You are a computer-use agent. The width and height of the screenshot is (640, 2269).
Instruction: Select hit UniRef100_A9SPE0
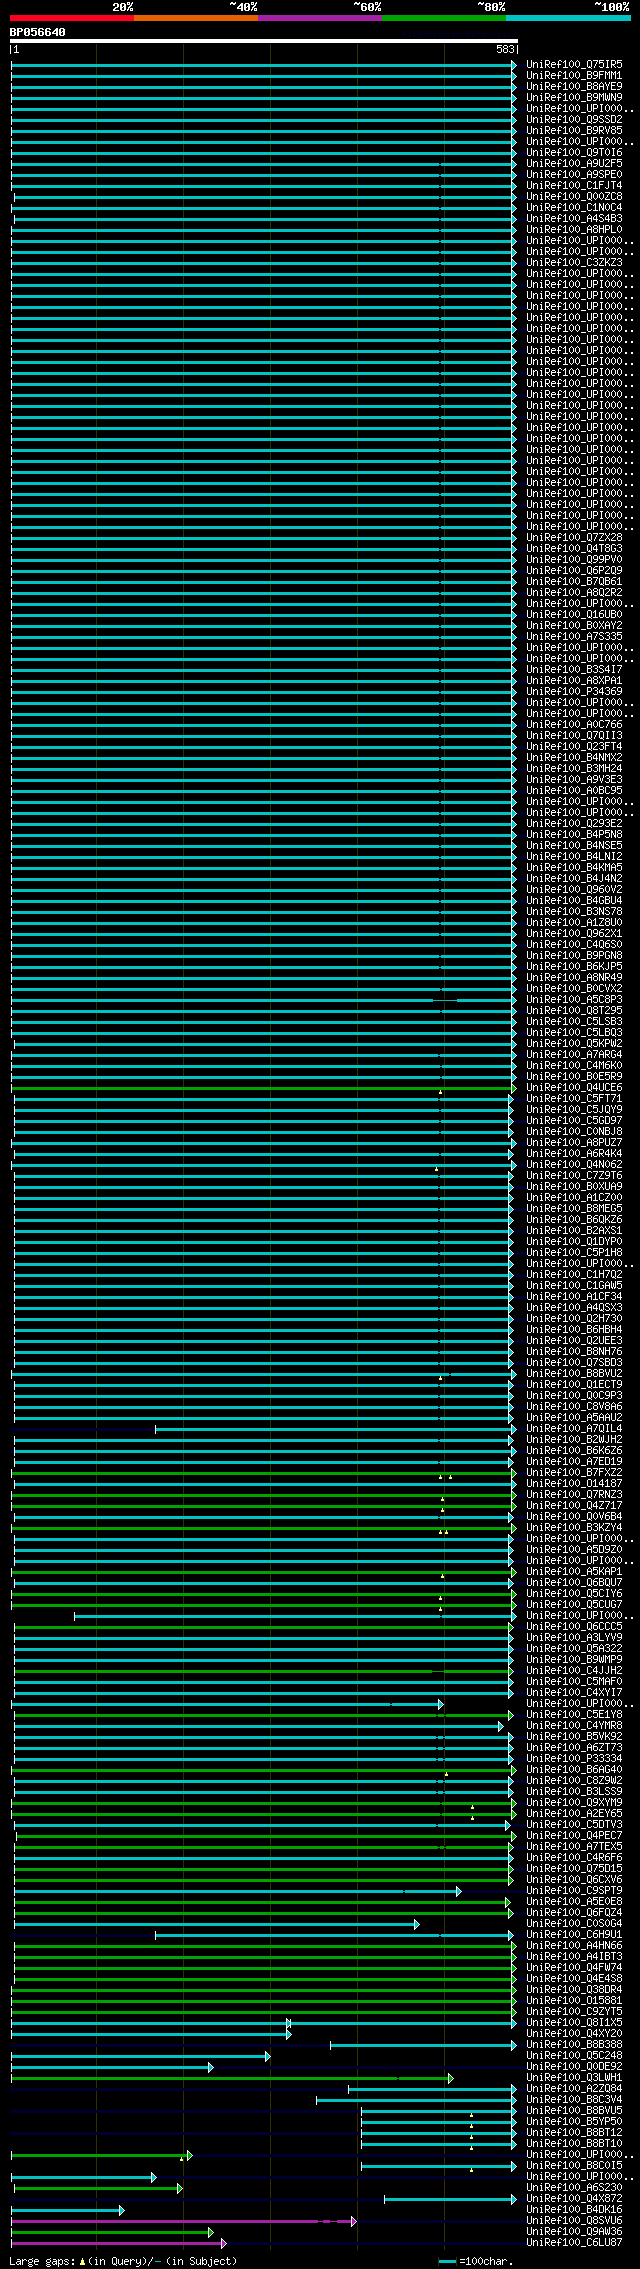574,174
